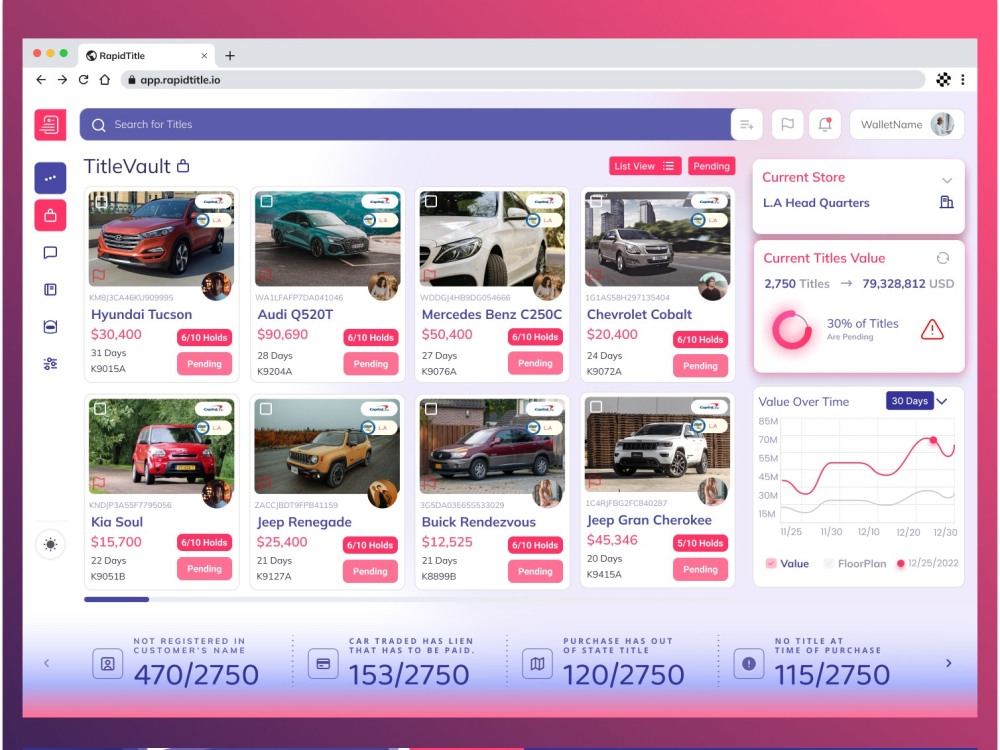Open the notifications bell icon
Viewport: 1000px width, 750px height.
(x=825, y=124)
